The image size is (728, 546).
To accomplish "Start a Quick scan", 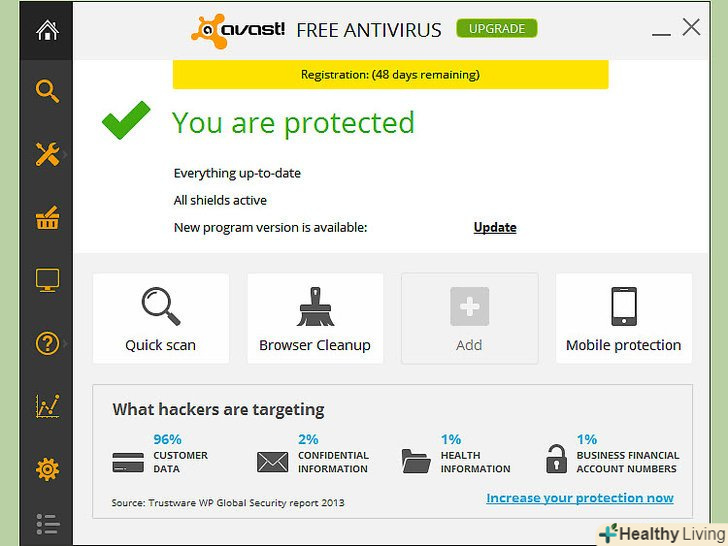I will point(161,318).
